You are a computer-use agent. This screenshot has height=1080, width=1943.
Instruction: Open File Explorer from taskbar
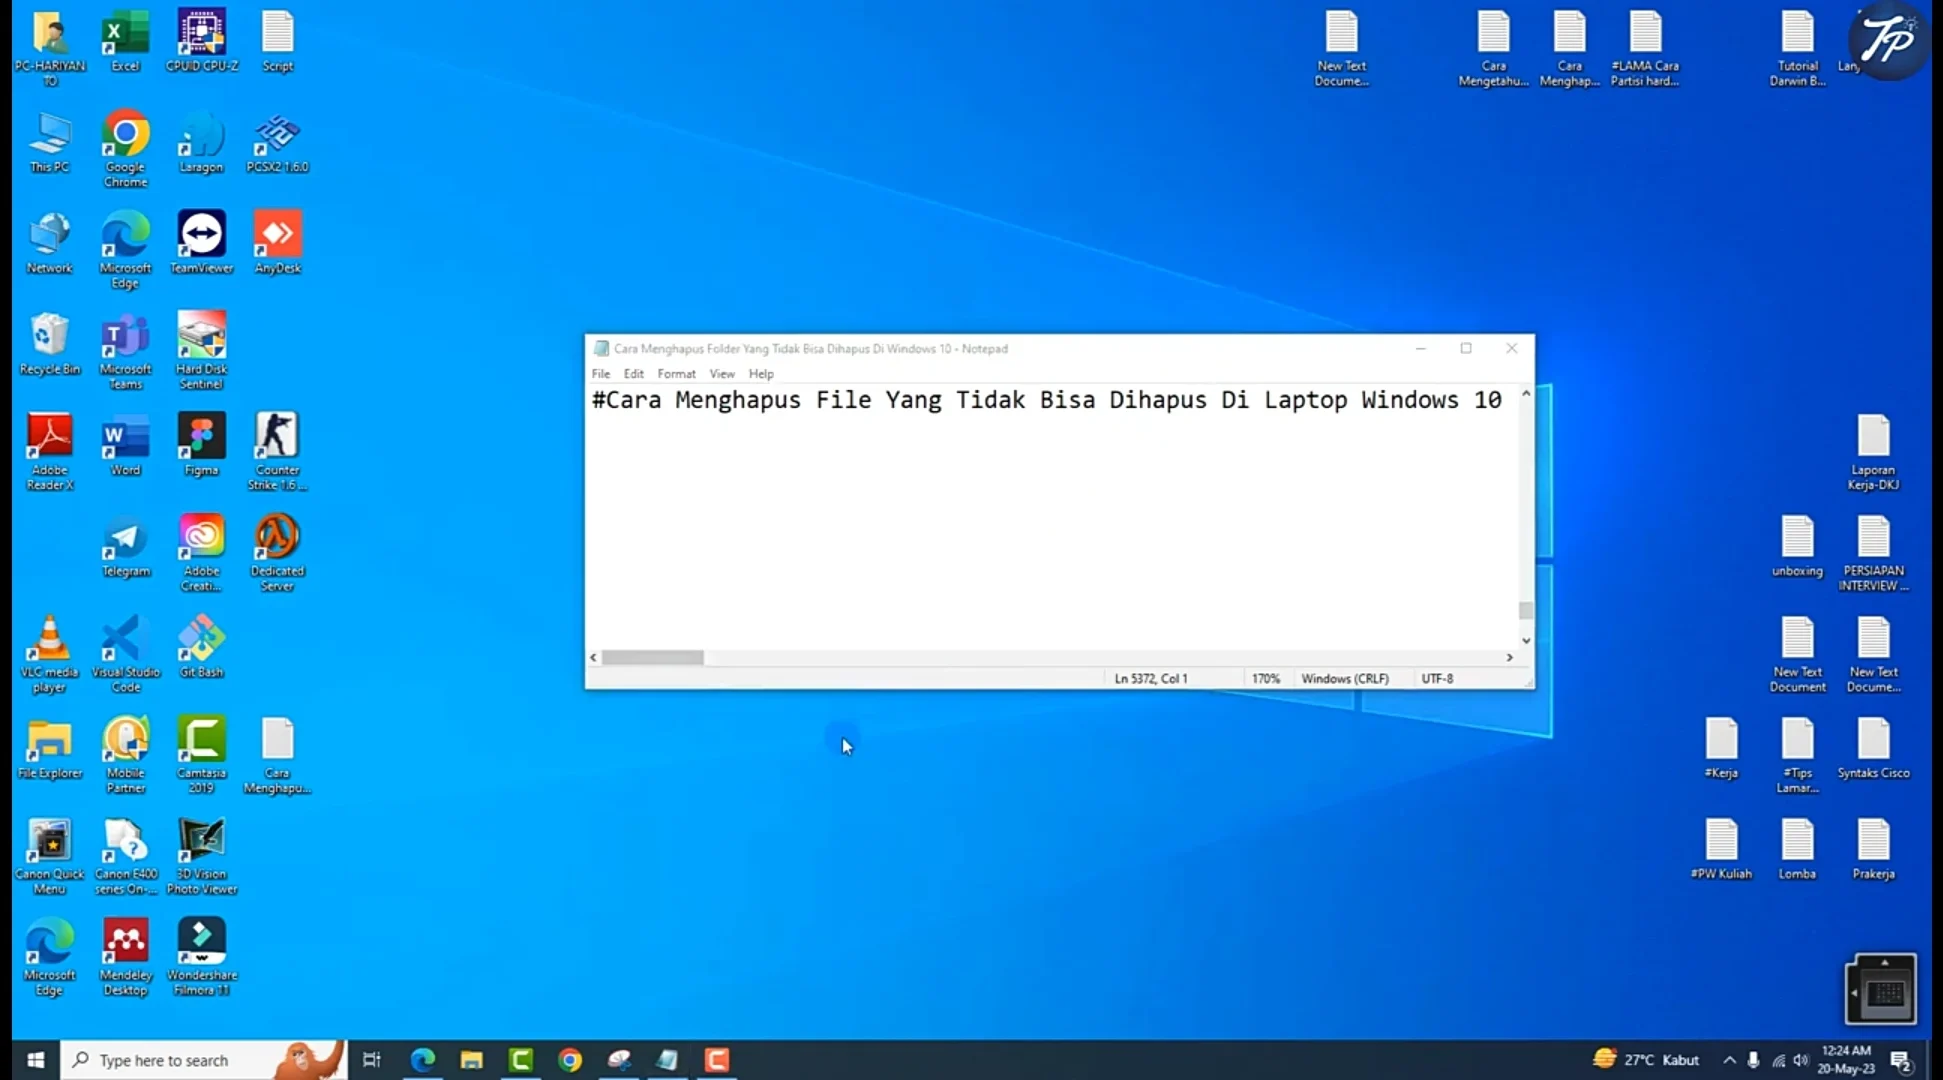coord(472,1060)
